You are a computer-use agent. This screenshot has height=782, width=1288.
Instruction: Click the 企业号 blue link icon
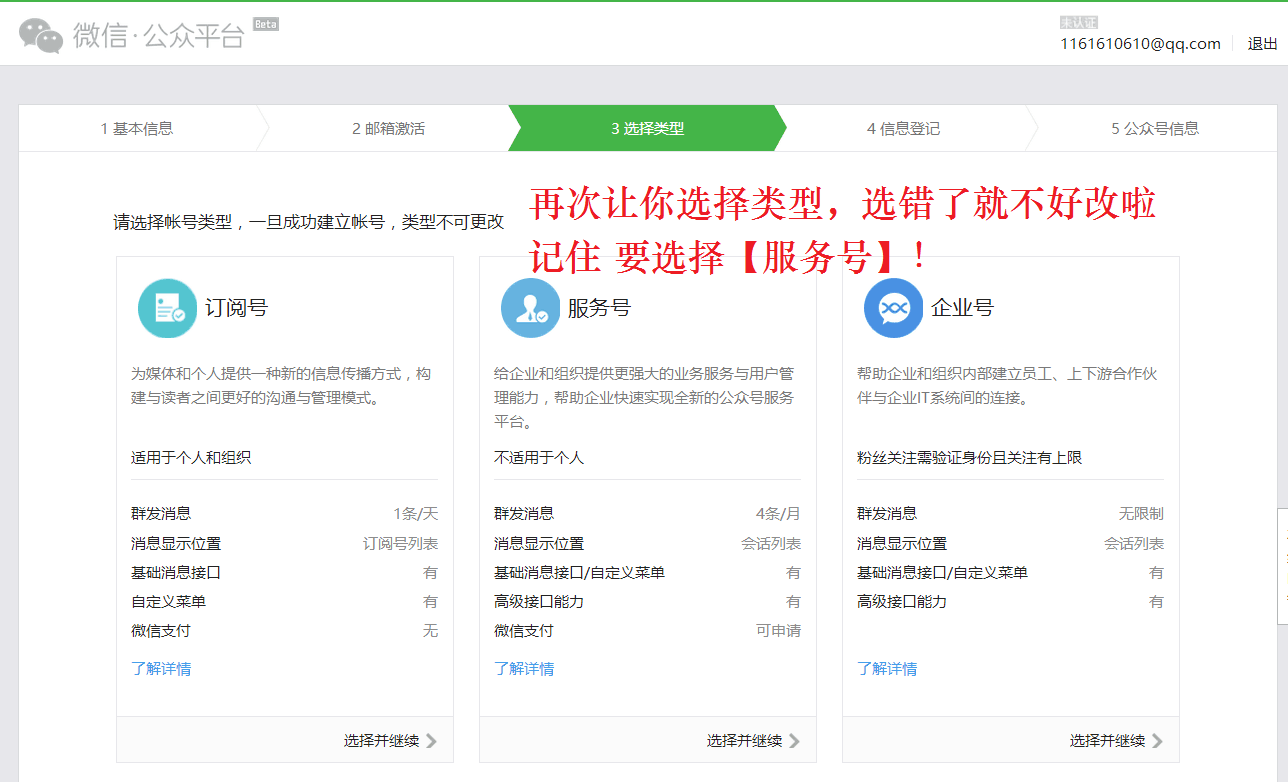[x=893, y=308]
